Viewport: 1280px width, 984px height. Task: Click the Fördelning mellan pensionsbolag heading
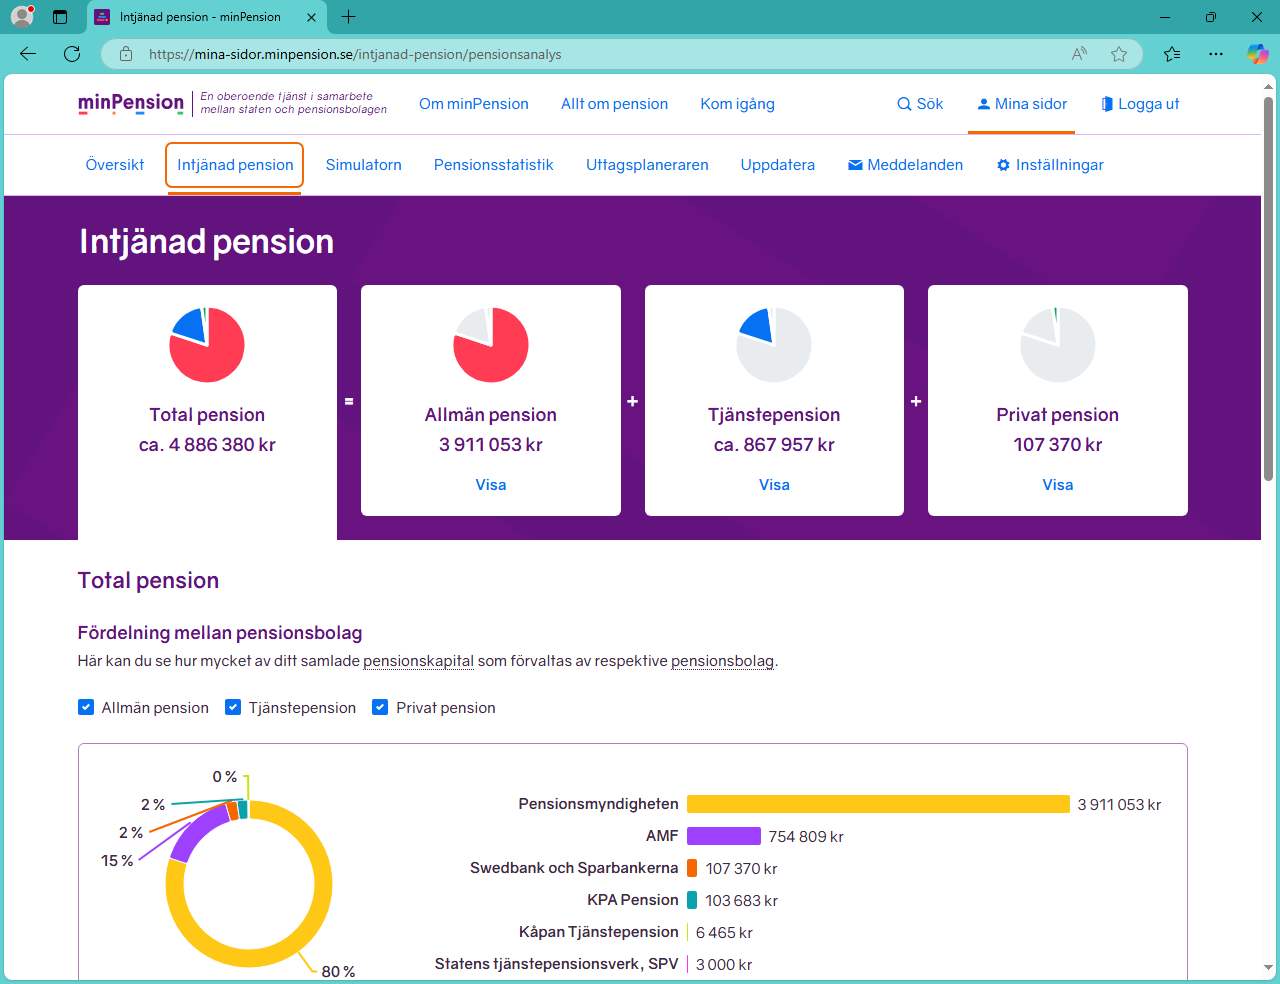tap(220, 633)
